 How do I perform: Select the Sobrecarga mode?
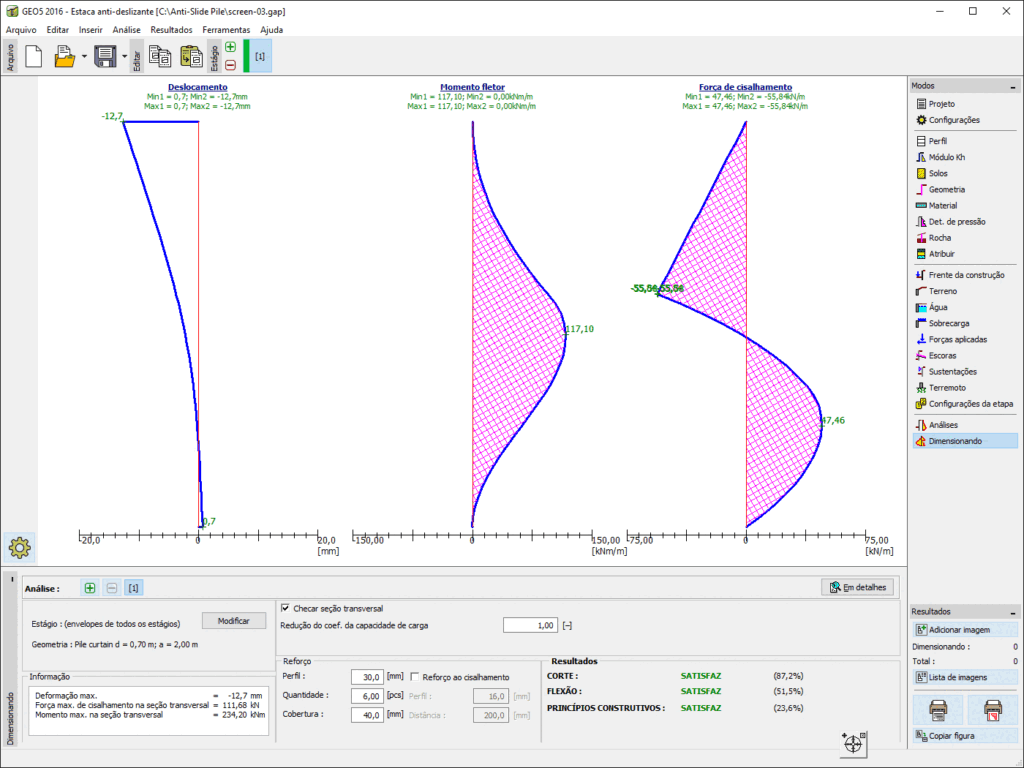(965, 323)
